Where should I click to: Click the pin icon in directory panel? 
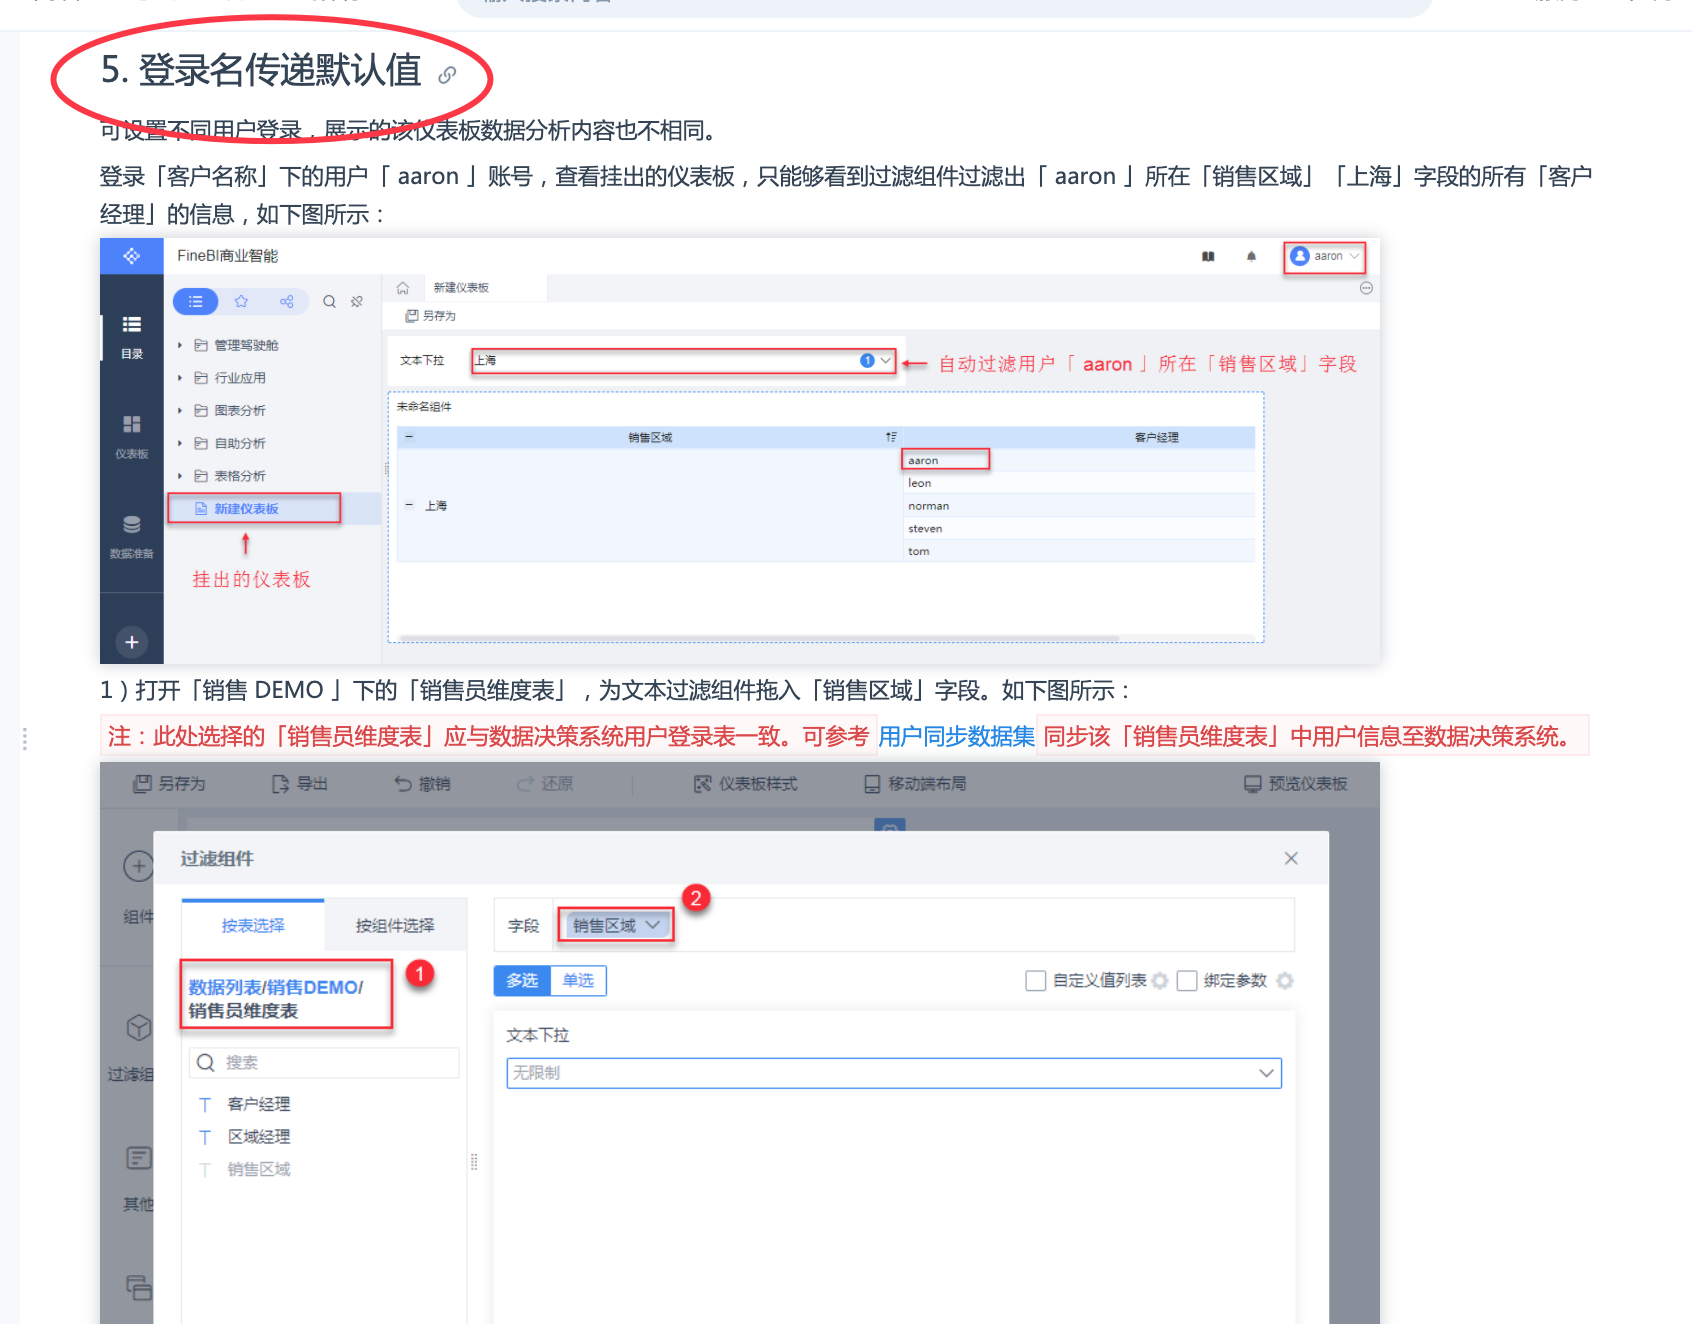point(357,301)
